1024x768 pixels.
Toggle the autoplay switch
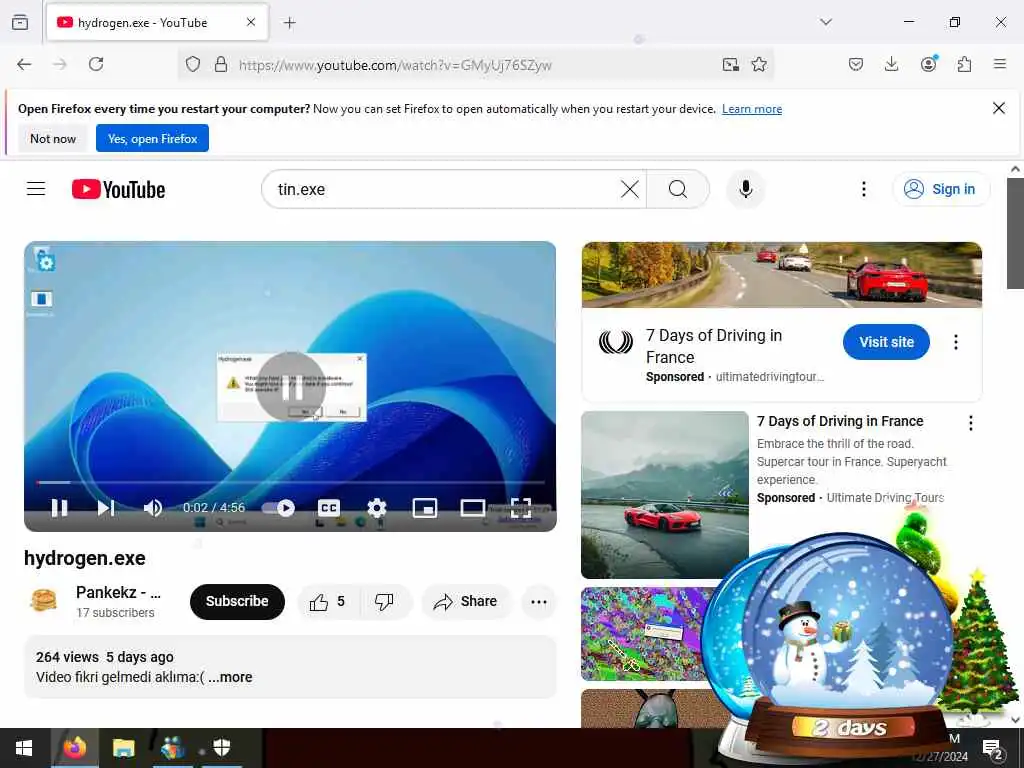(x=278, y=507)
